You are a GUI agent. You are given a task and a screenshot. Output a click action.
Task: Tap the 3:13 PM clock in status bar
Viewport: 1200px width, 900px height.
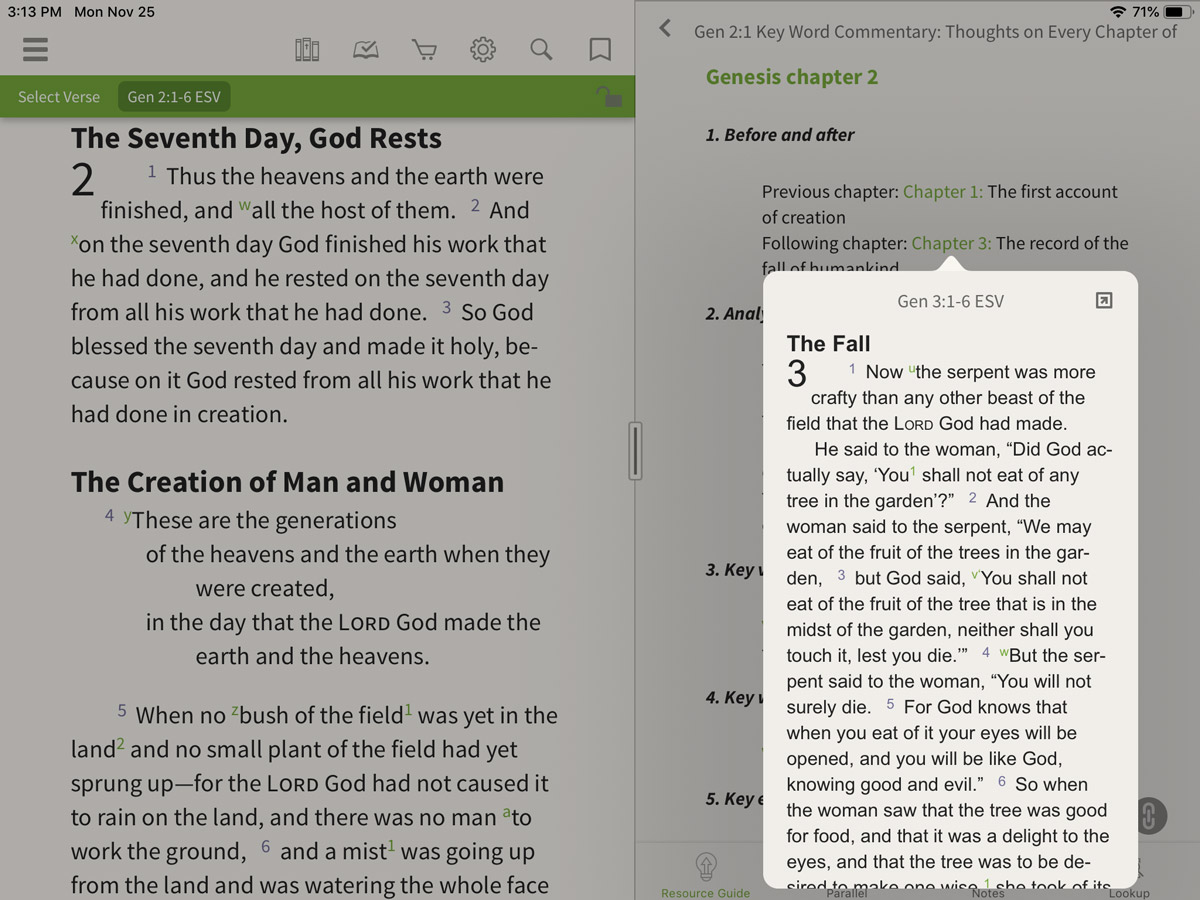pos(35,12)
